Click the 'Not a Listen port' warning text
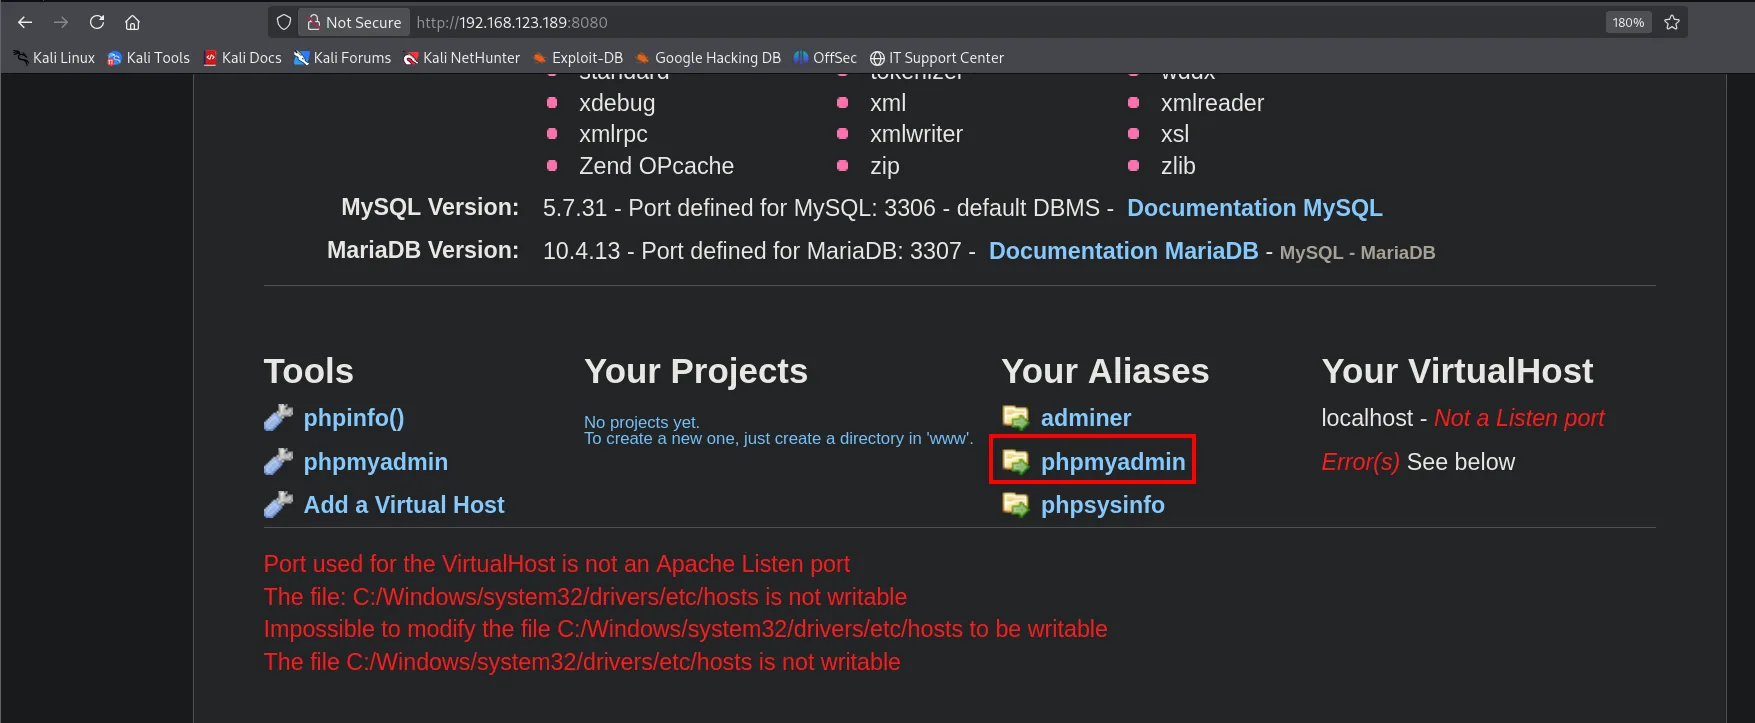This screenshot has height=723, width=1755. [x=1519, y=418]
